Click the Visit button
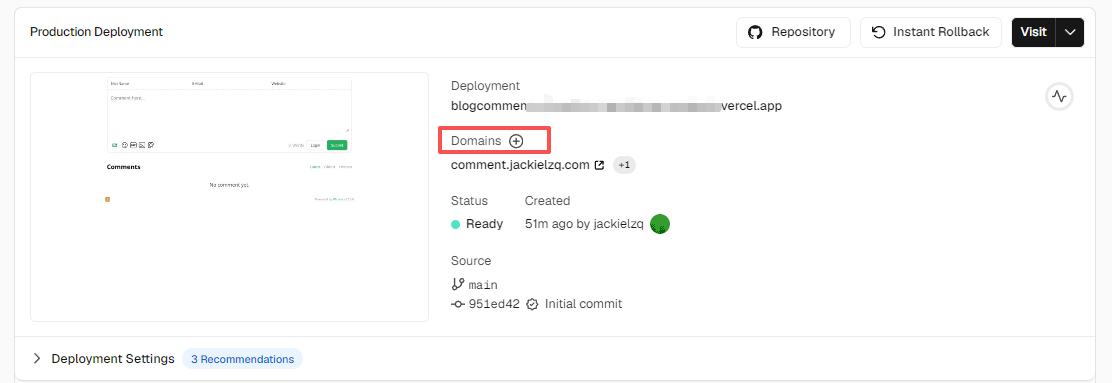 (x=1033, y=33)
